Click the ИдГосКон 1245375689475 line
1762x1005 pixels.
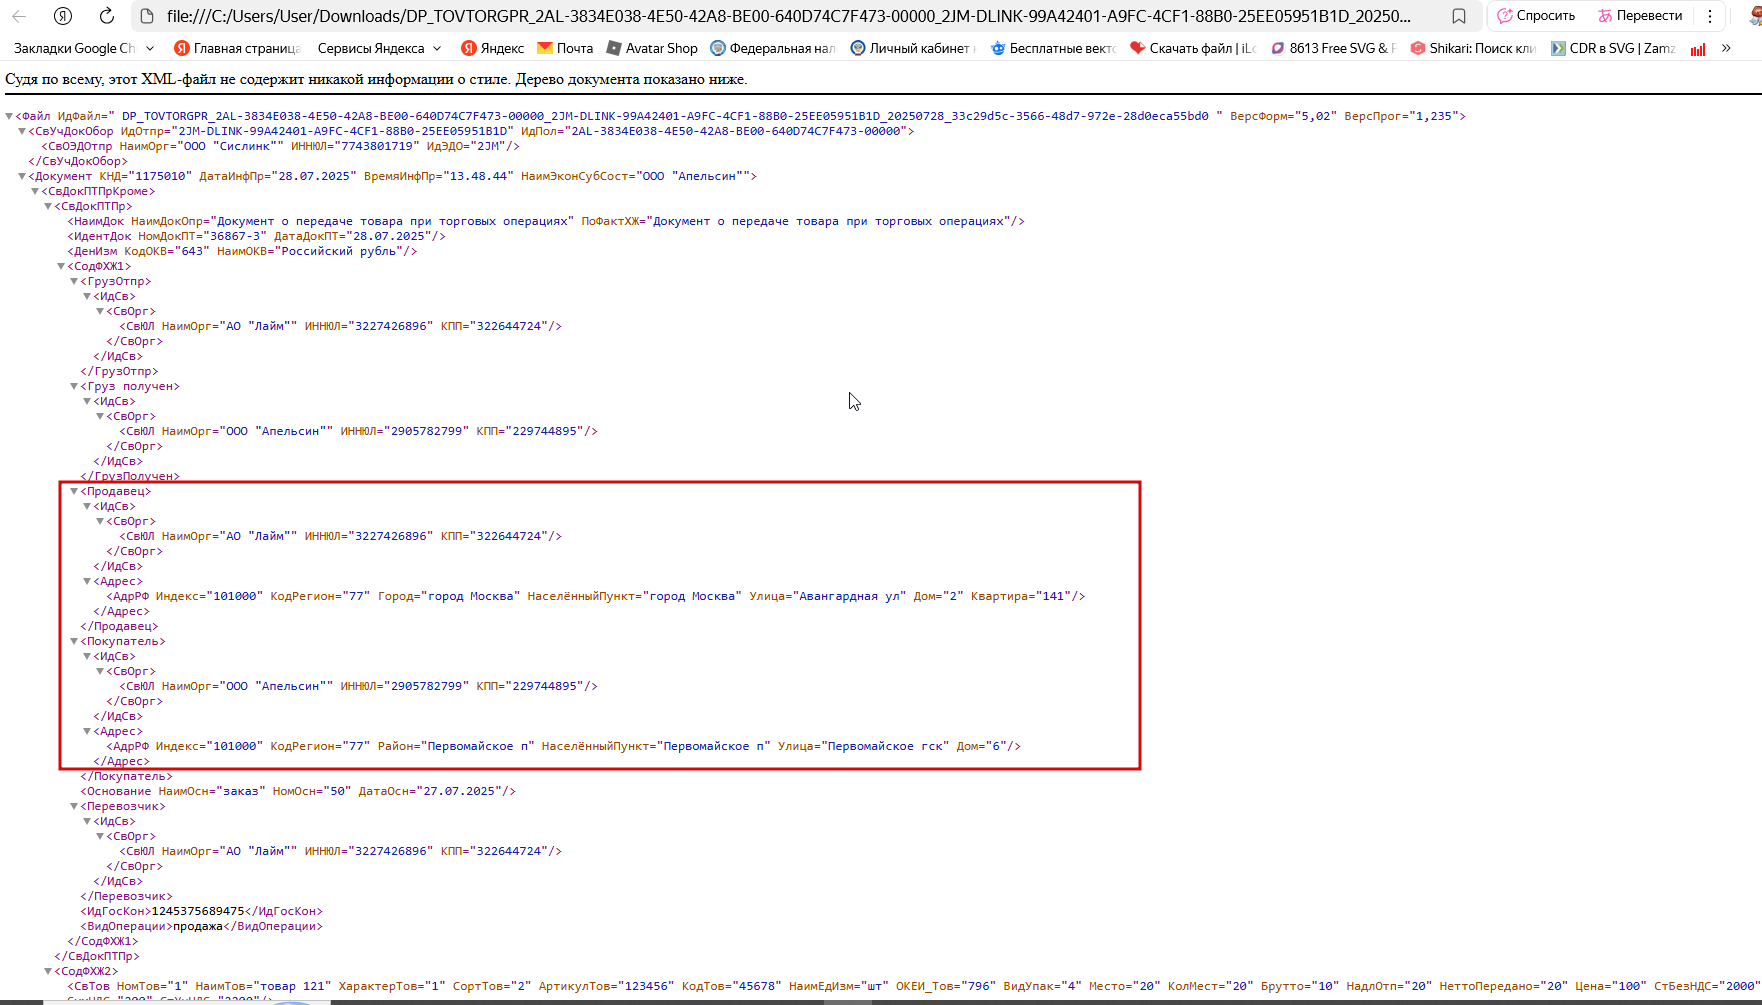(x=201, y=911)
